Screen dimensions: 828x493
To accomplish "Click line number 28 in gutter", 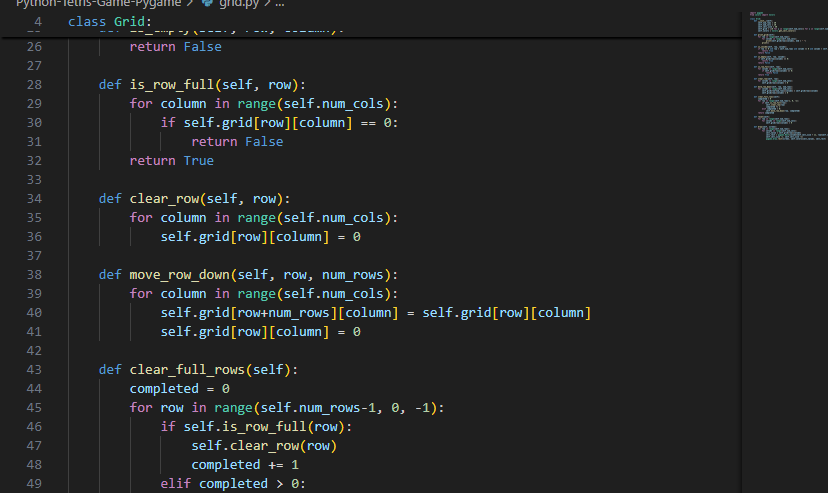I will [34, 85].
